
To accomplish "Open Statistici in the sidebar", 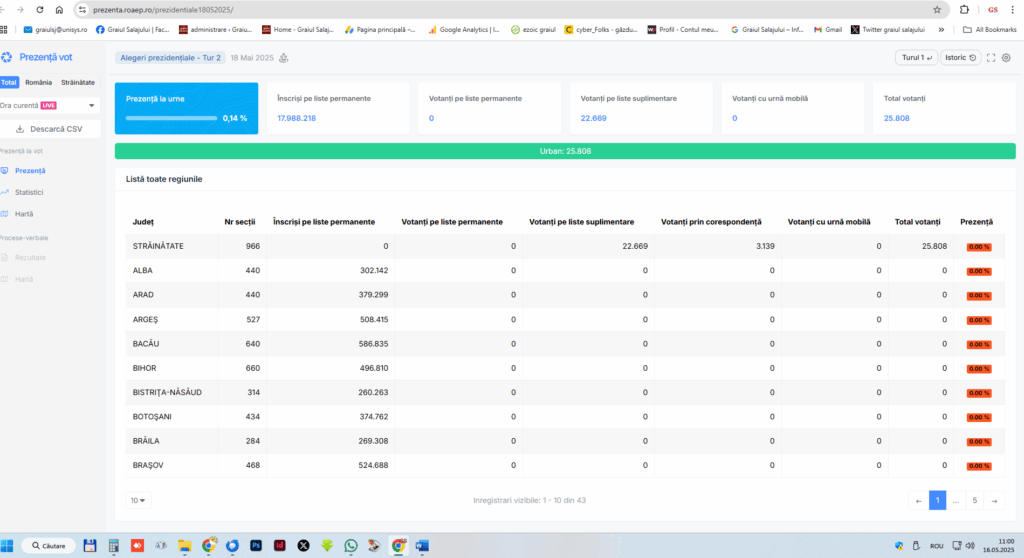I will 29,192.
